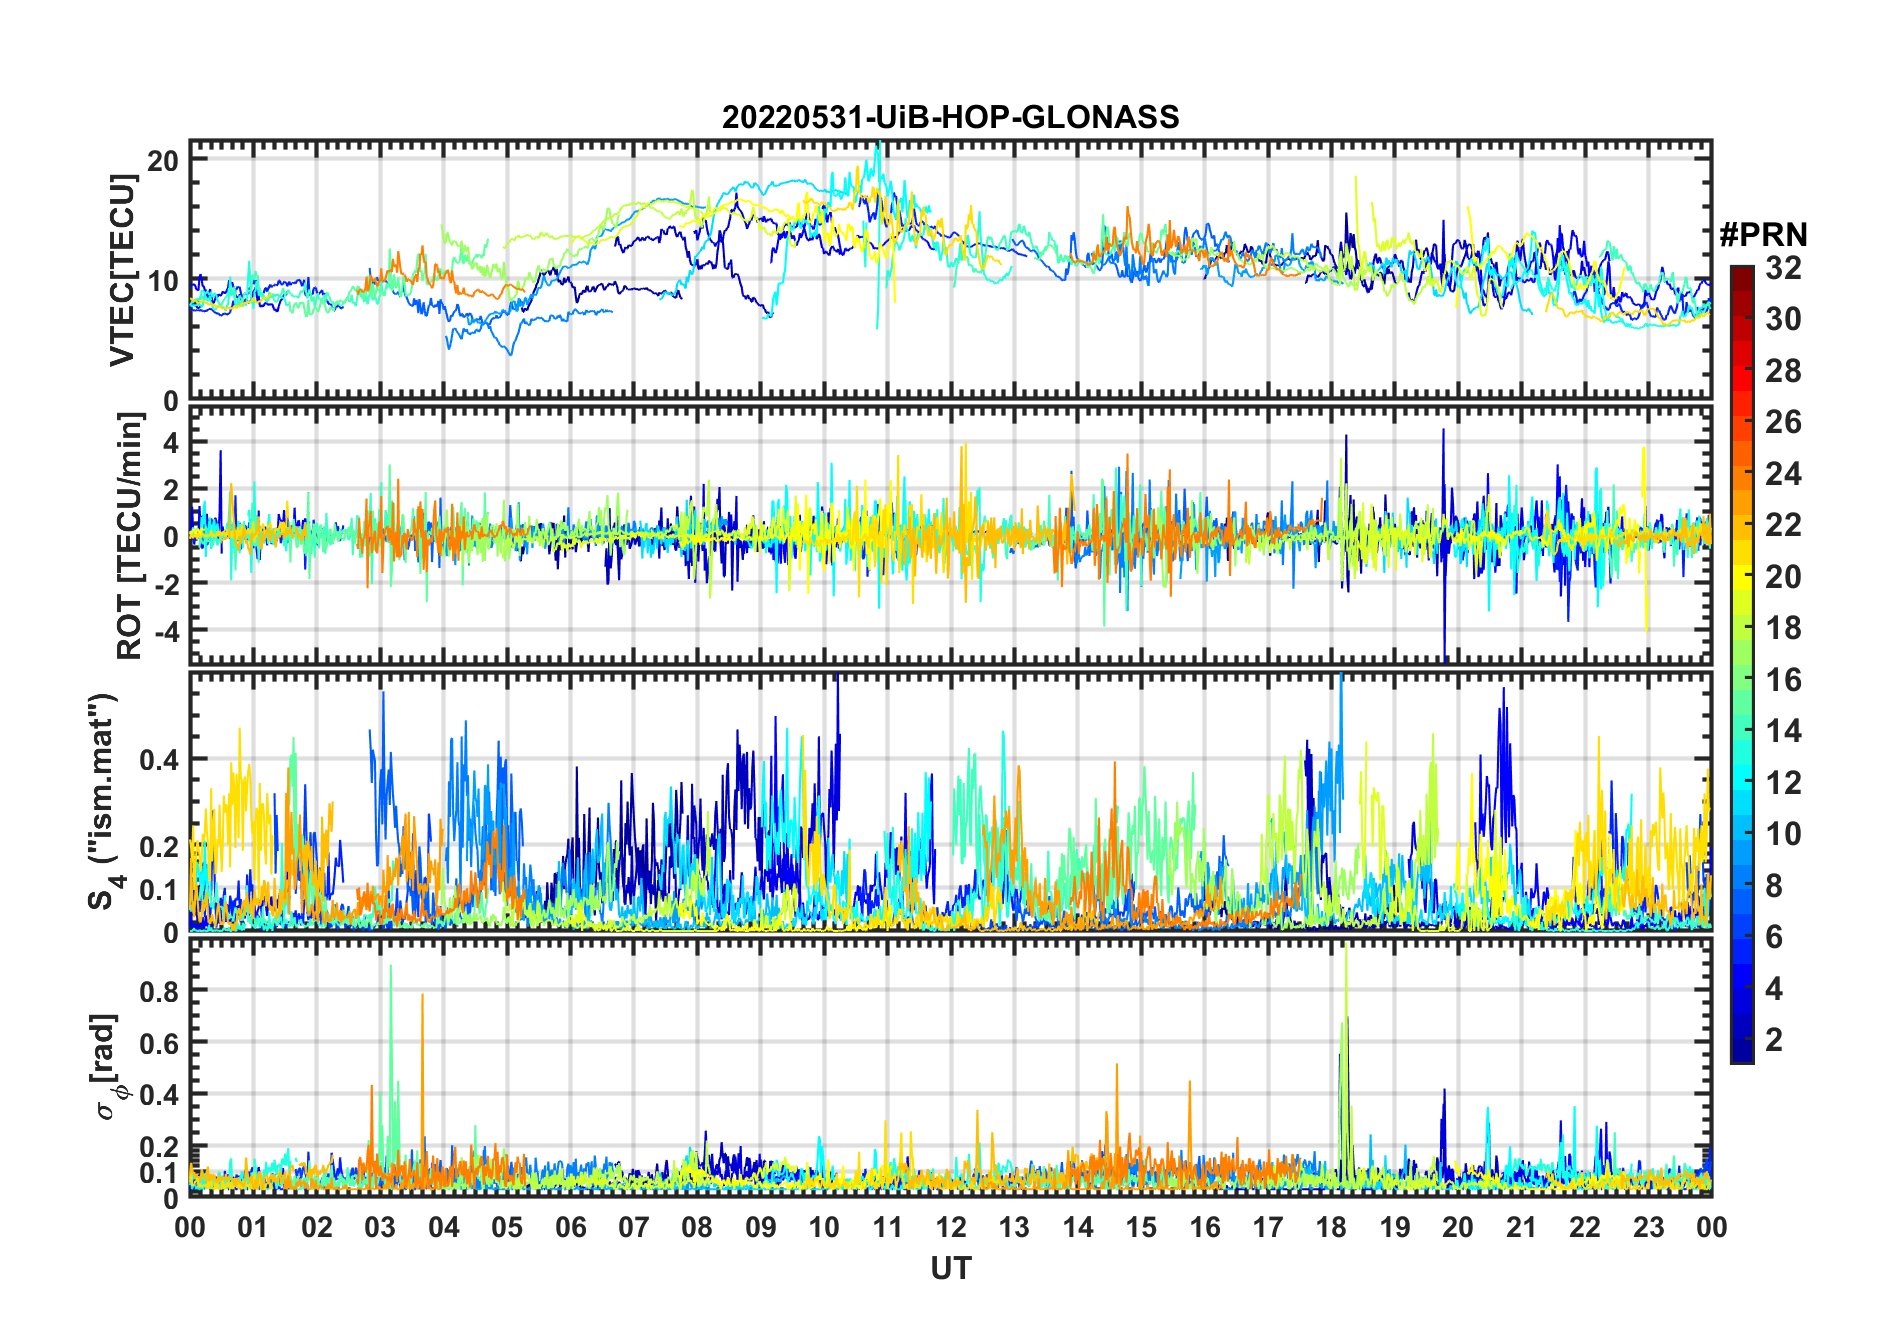Select hour label "22" on the UT axis
This screenshot has width=1902, height=1330.
tap(1585, 1227)
